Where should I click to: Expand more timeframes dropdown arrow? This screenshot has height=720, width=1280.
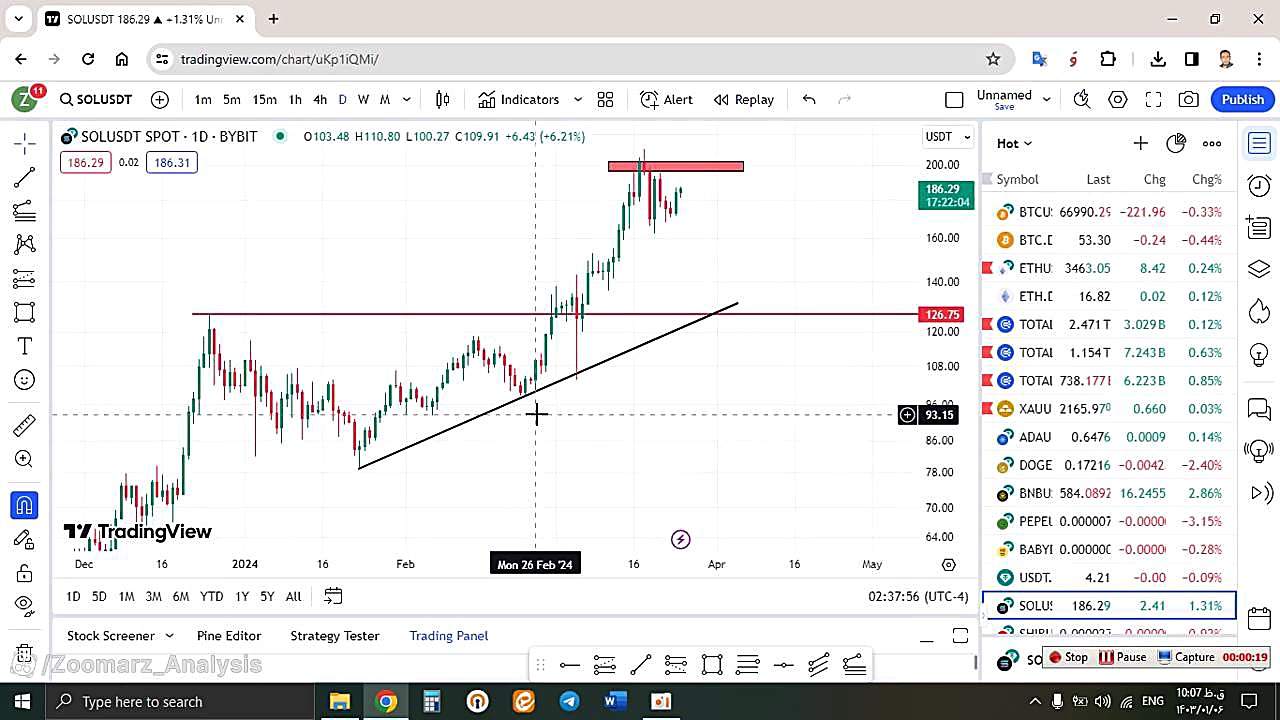tap(407, 99)
